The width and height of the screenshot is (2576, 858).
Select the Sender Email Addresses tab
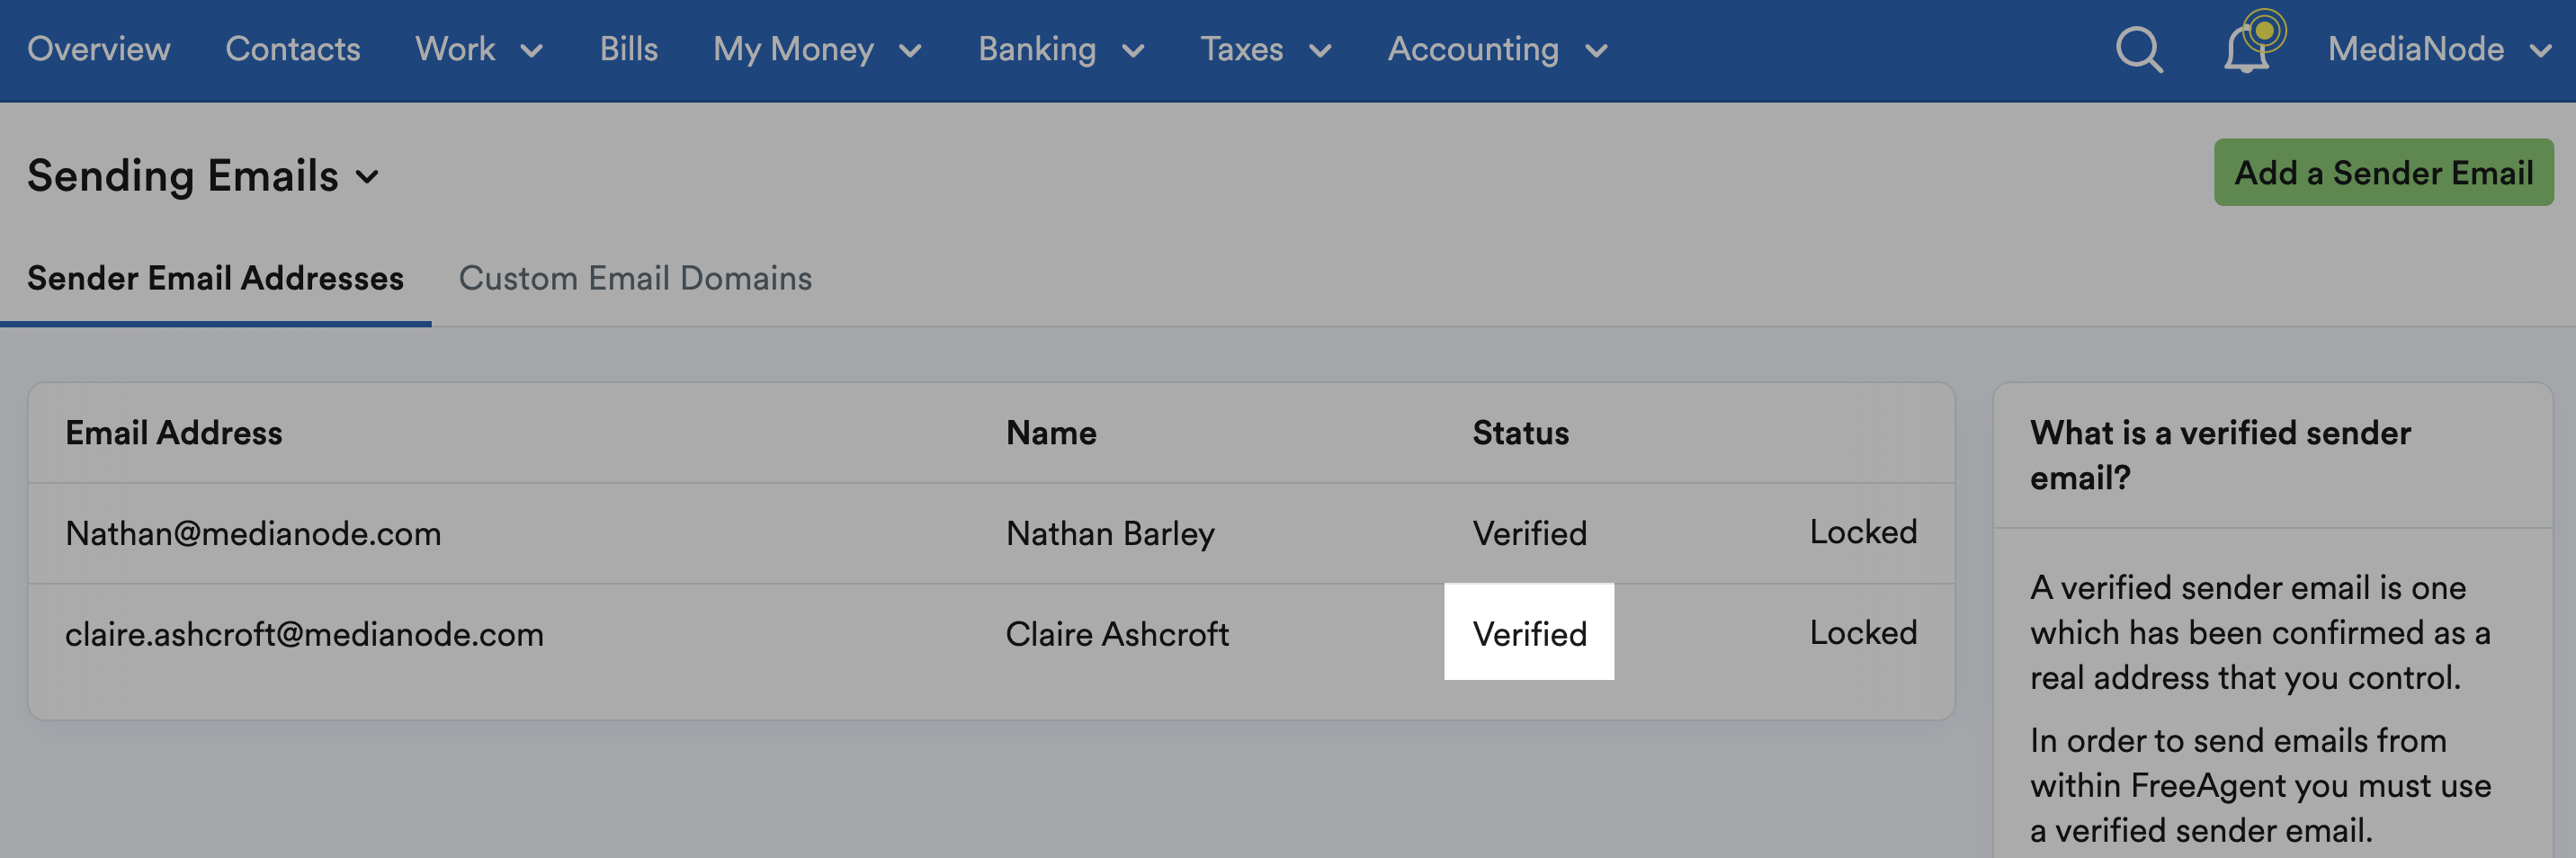(216, 279)
